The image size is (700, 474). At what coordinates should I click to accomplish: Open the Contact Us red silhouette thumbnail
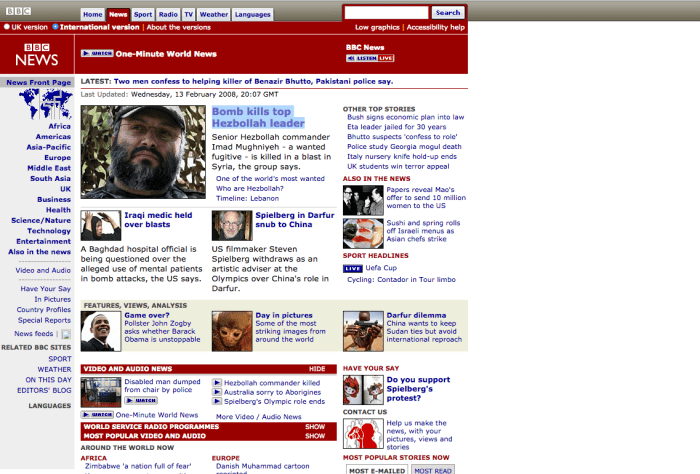[363, 434]
